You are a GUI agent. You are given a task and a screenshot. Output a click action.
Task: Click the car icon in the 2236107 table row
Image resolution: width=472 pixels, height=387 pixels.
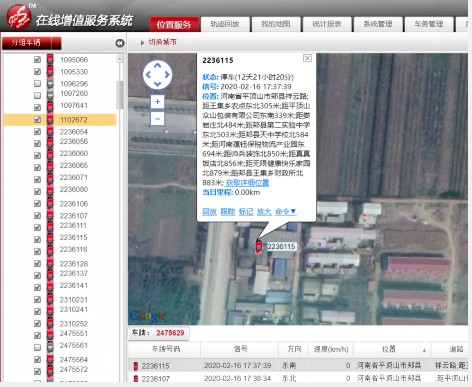click(136, 379)
